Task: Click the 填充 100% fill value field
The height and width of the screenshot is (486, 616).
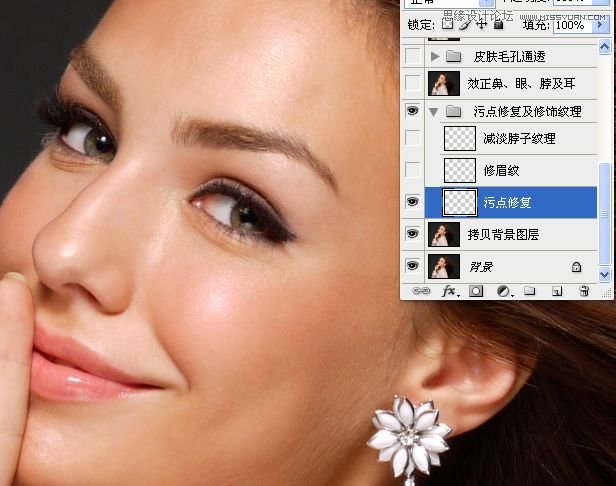Action: [574, 25]
